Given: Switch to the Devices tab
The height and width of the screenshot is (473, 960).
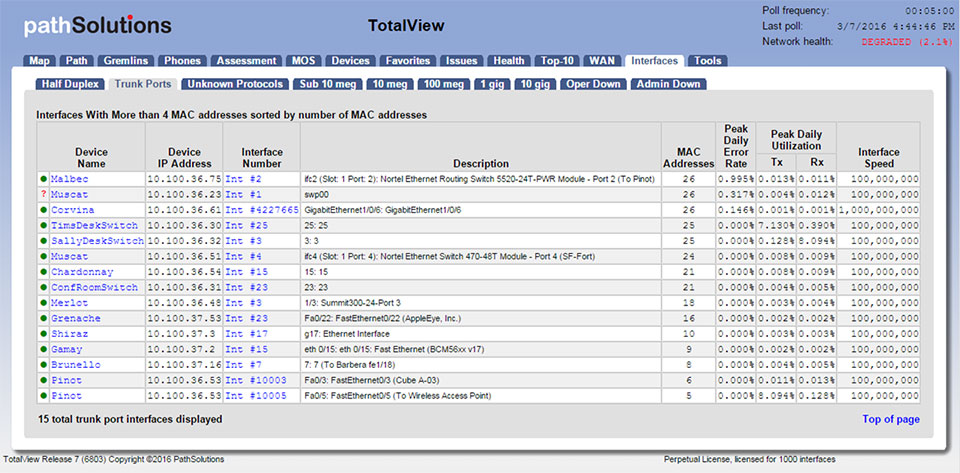Looking at the screenshot, I should tap(351, 61).
